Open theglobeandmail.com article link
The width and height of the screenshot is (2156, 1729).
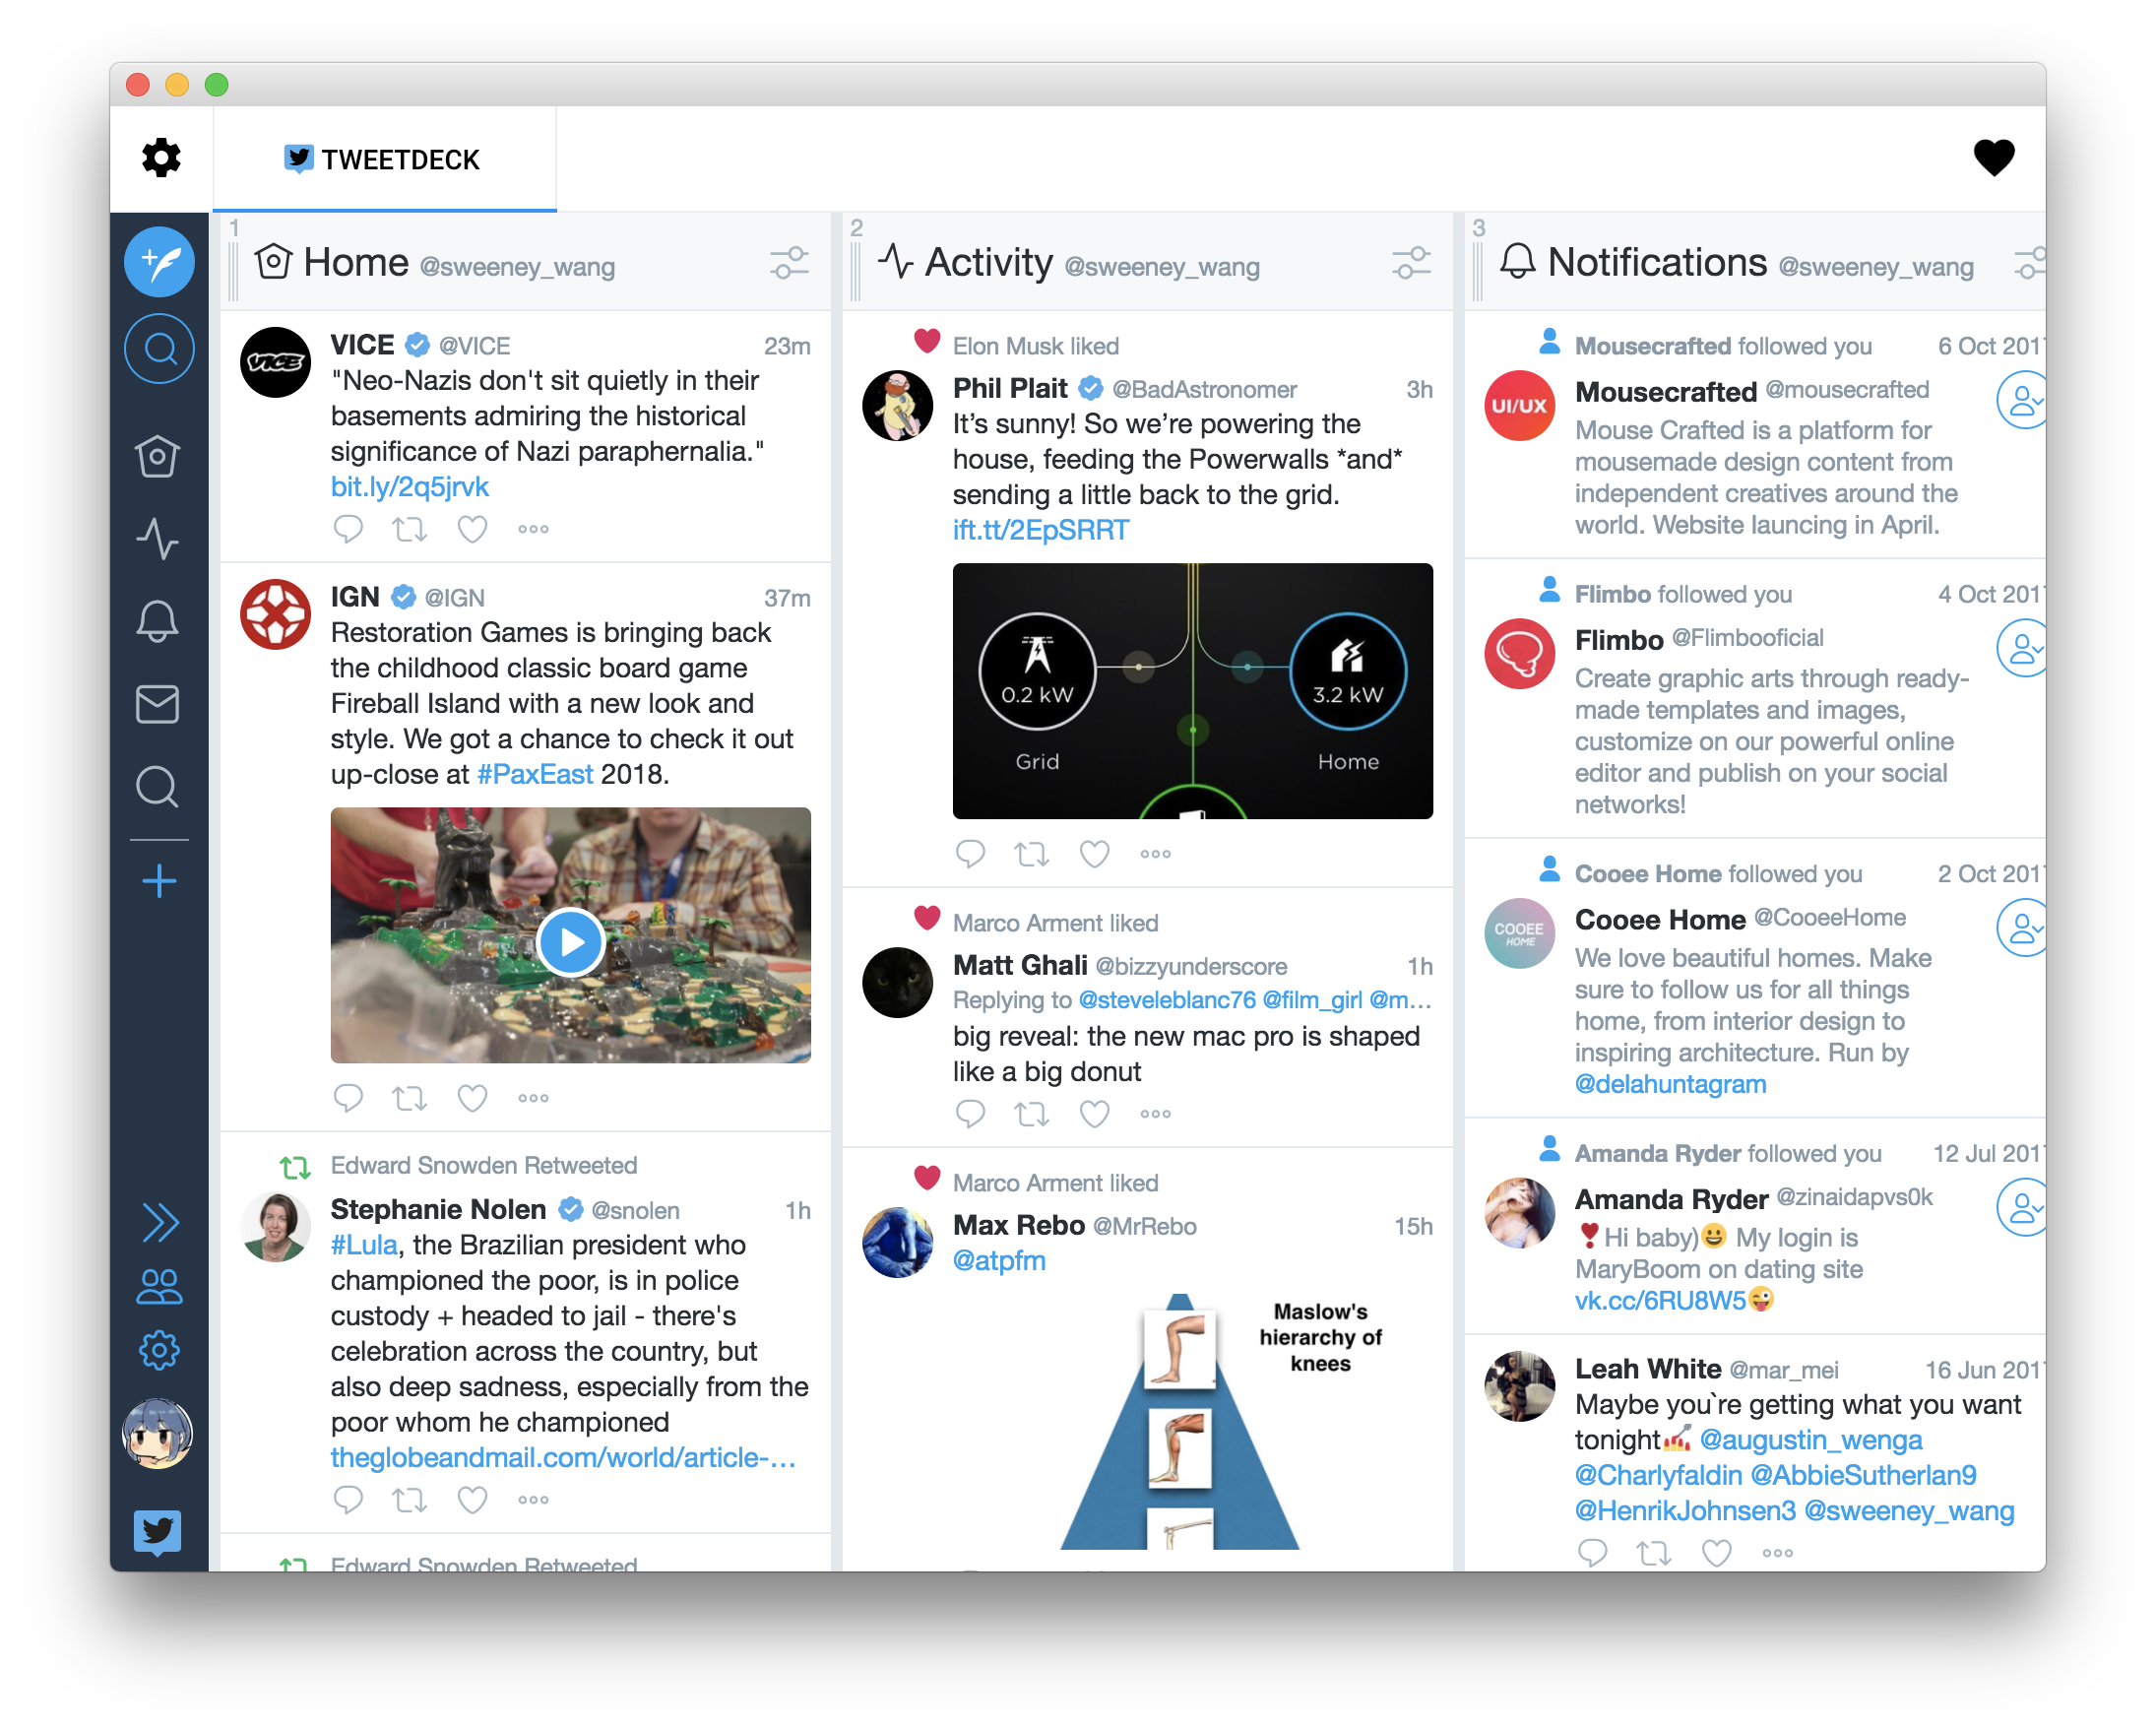563,1458
